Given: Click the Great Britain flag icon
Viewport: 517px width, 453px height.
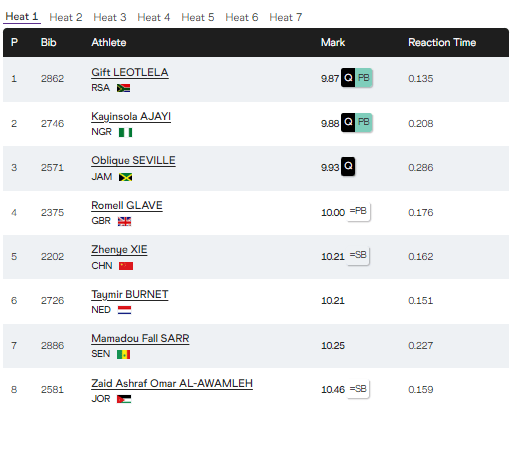Looking at the screenshot, I should (124, 221).
